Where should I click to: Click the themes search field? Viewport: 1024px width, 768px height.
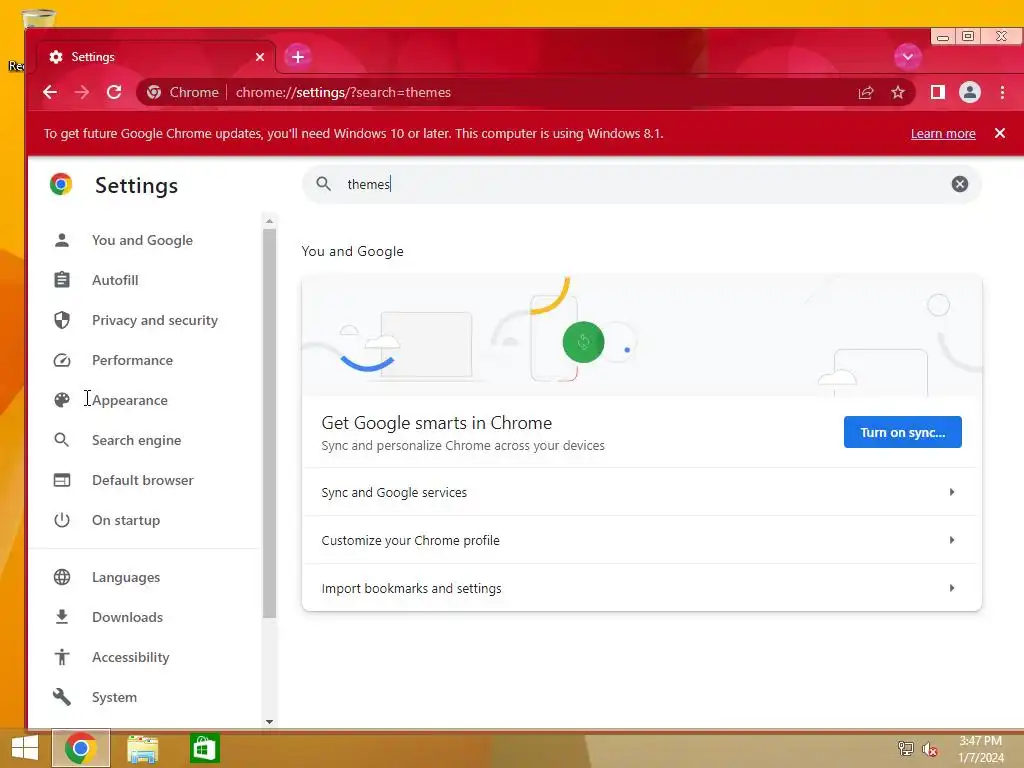641,184
